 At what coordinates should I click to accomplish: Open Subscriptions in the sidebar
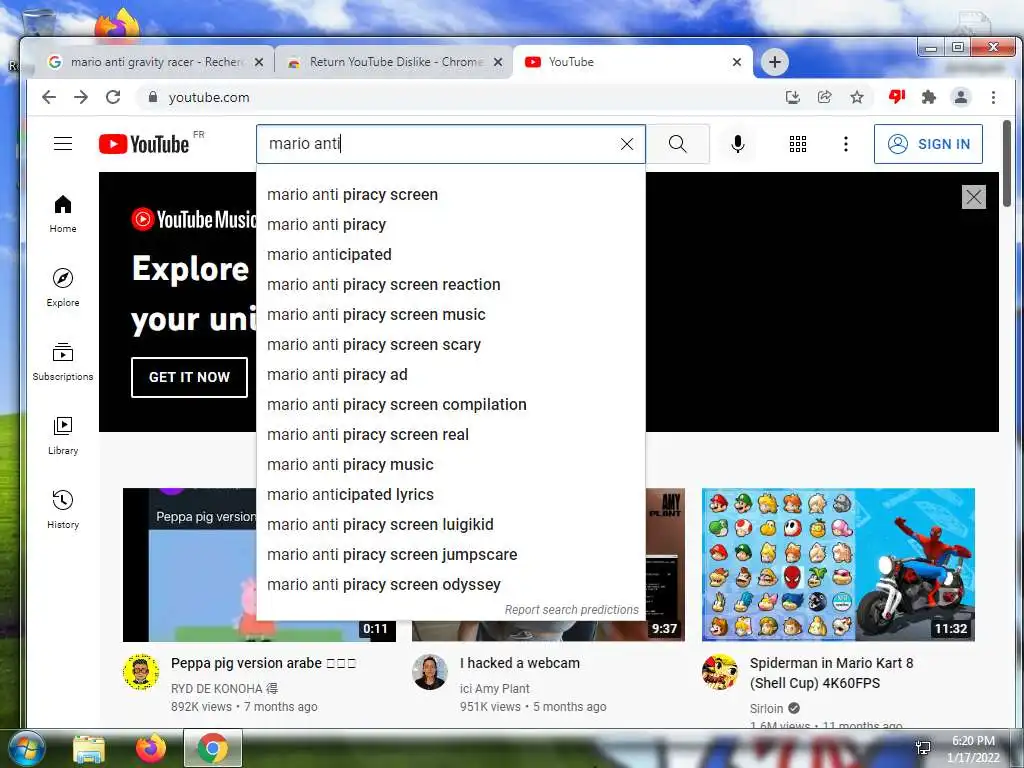[63, 362]
